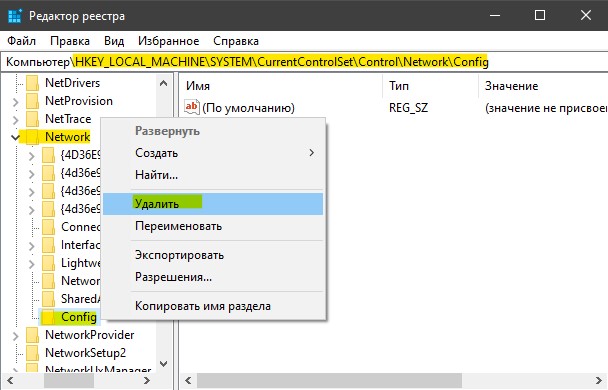This screenshot has width=608, height=390.
Task: Minimize the Registry Editor window
Action: pyautogui.click(x=495, y=16)
